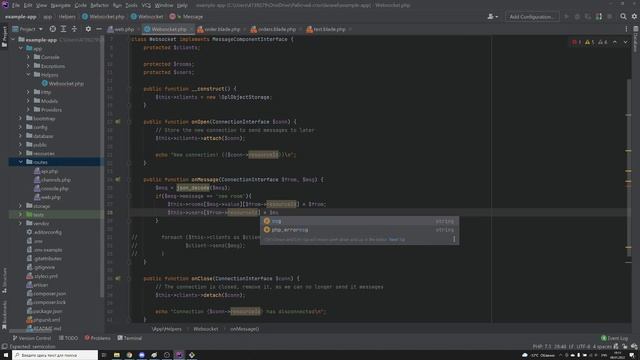The height and width of the screenshot is (360, 640).
Task: Click the Stop icon in run toolbar
Action: pyautogui.click(x=610, y=17)
